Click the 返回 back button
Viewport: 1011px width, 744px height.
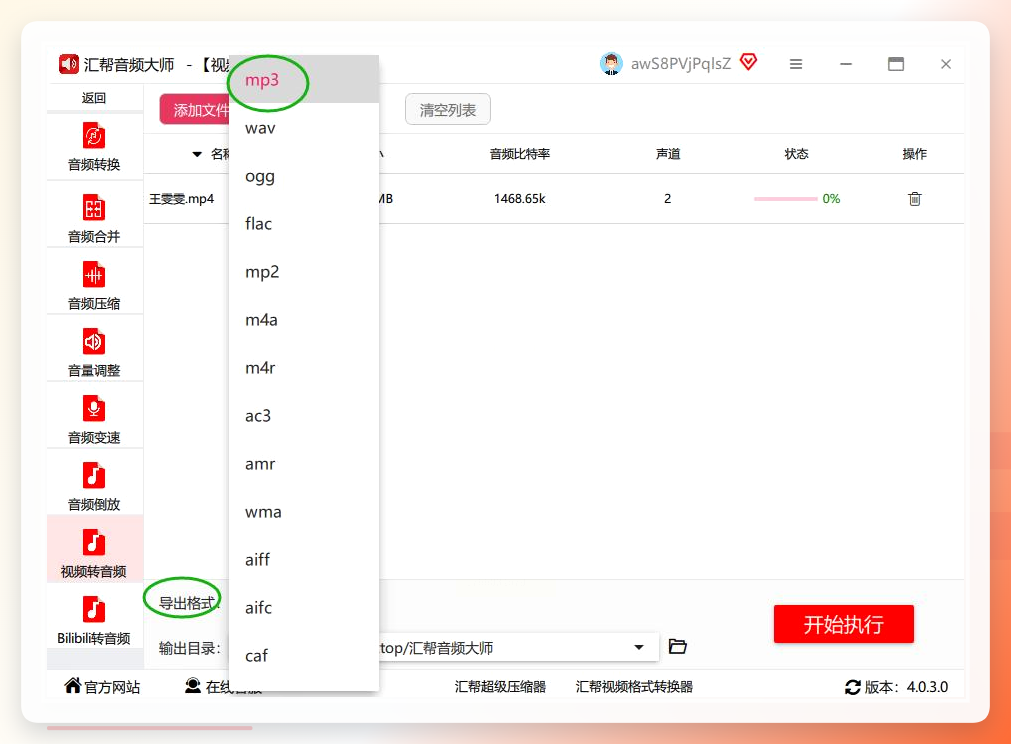click(94, 98)
